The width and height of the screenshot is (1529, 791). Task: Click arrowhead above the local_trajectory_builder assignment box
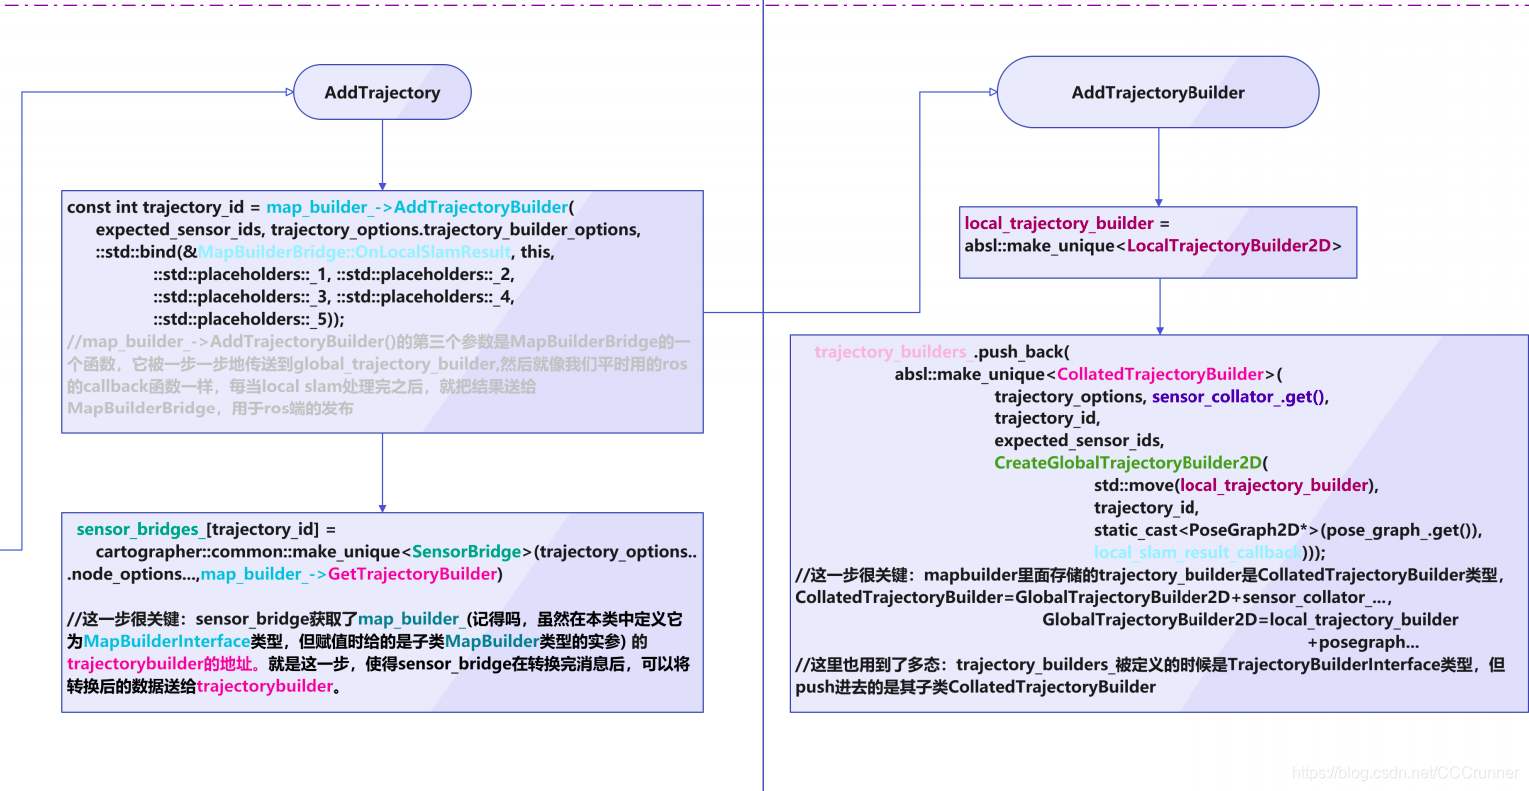(x=1159, y=202)
